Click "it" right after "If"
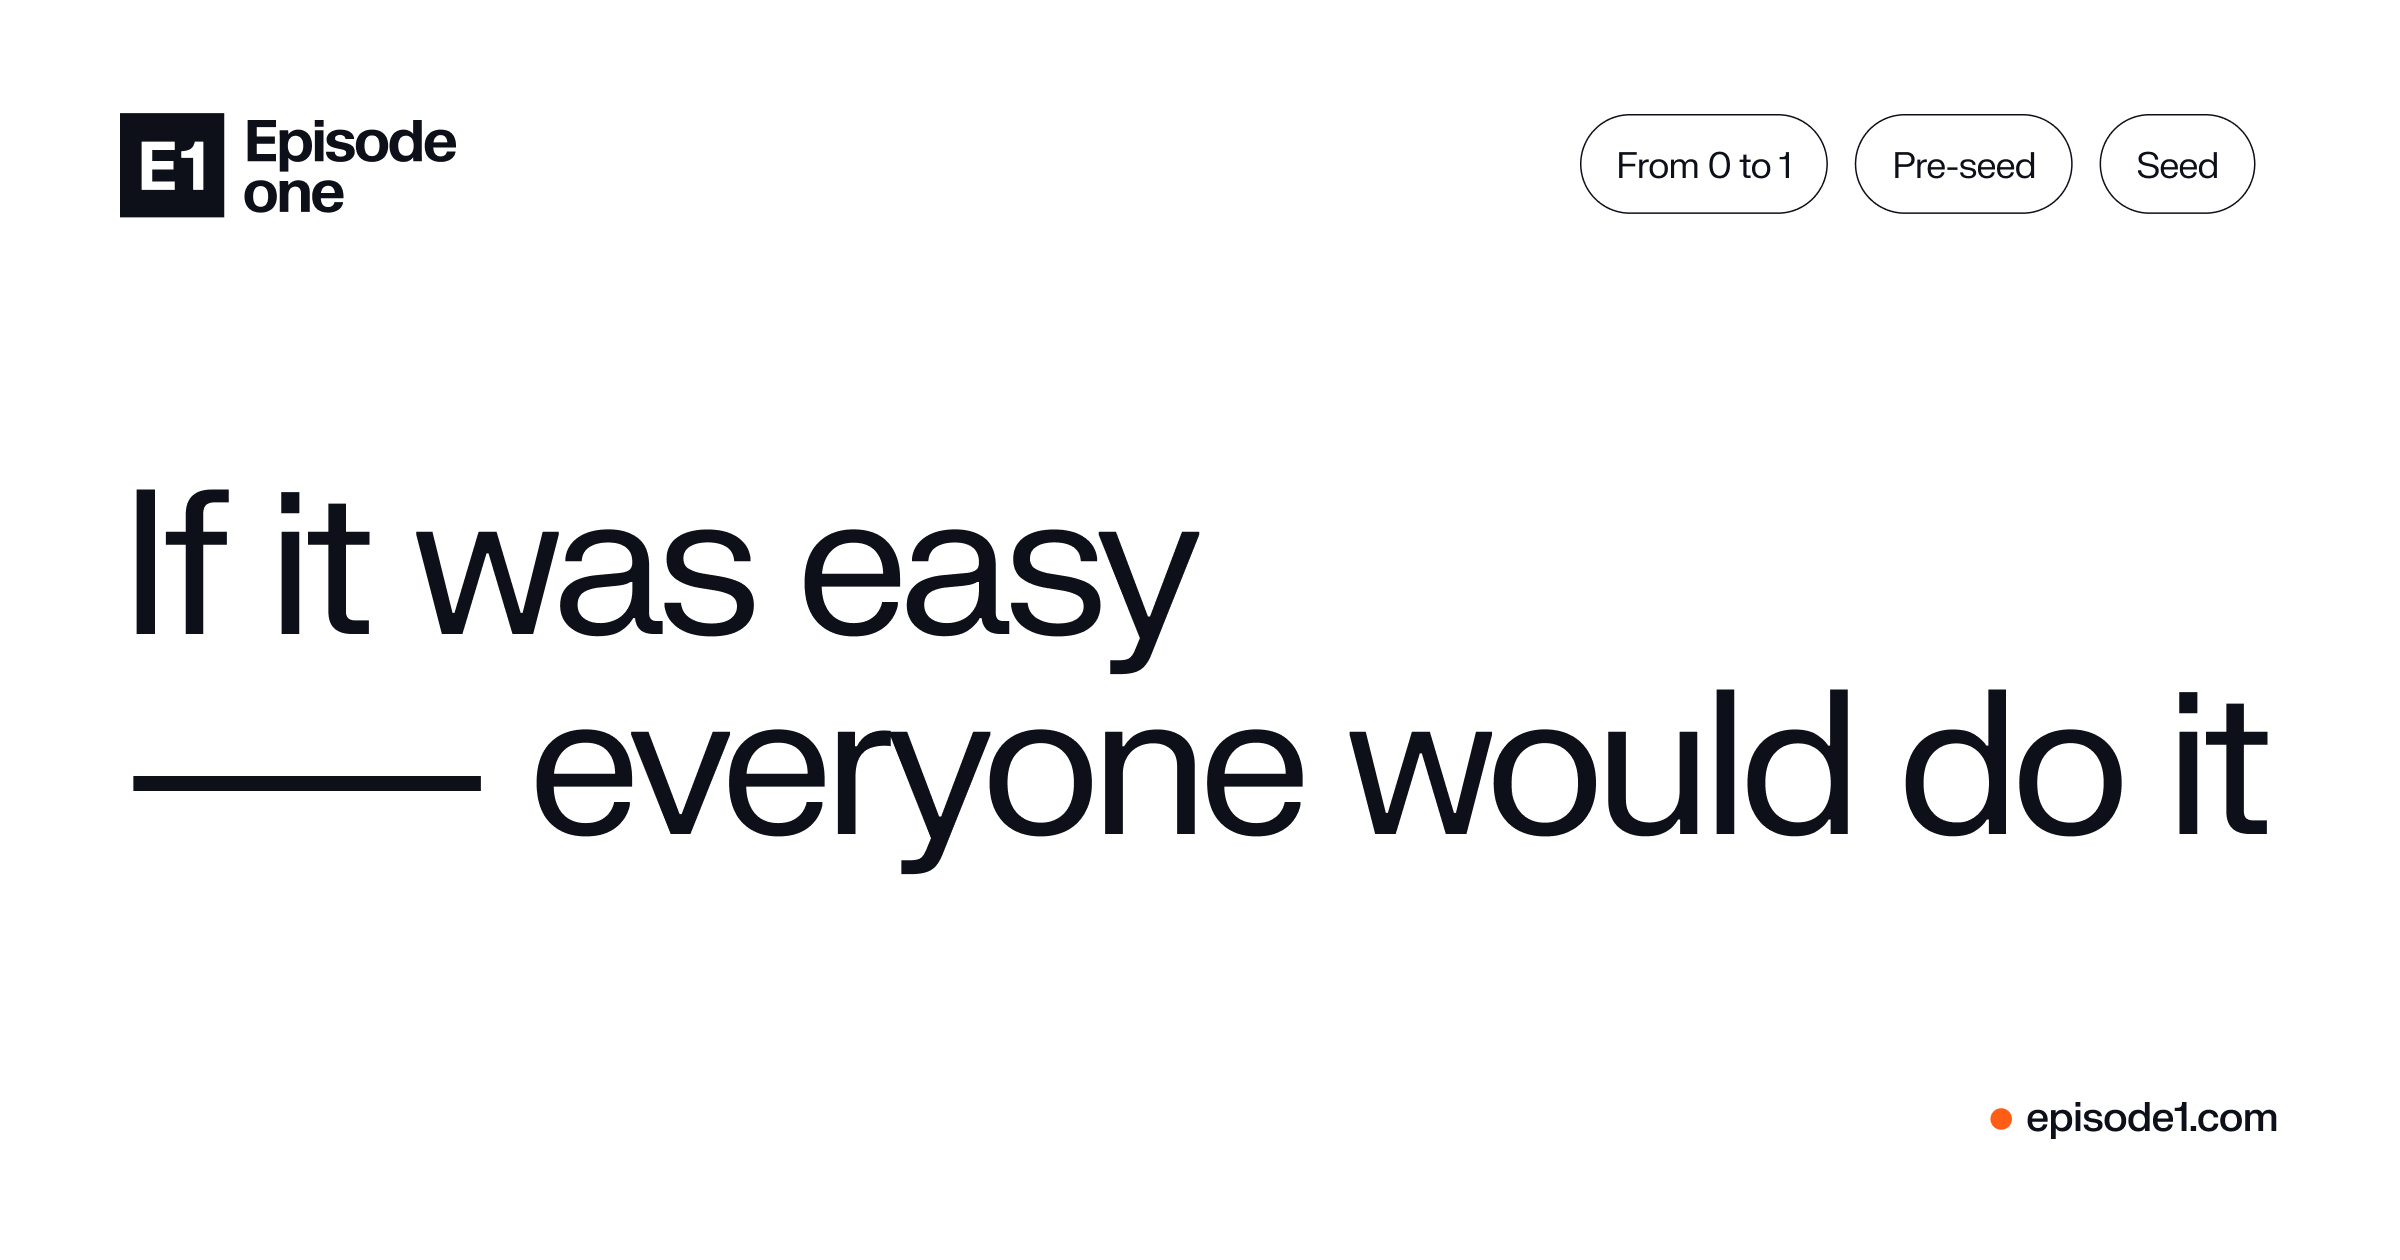 pos(325,564)
